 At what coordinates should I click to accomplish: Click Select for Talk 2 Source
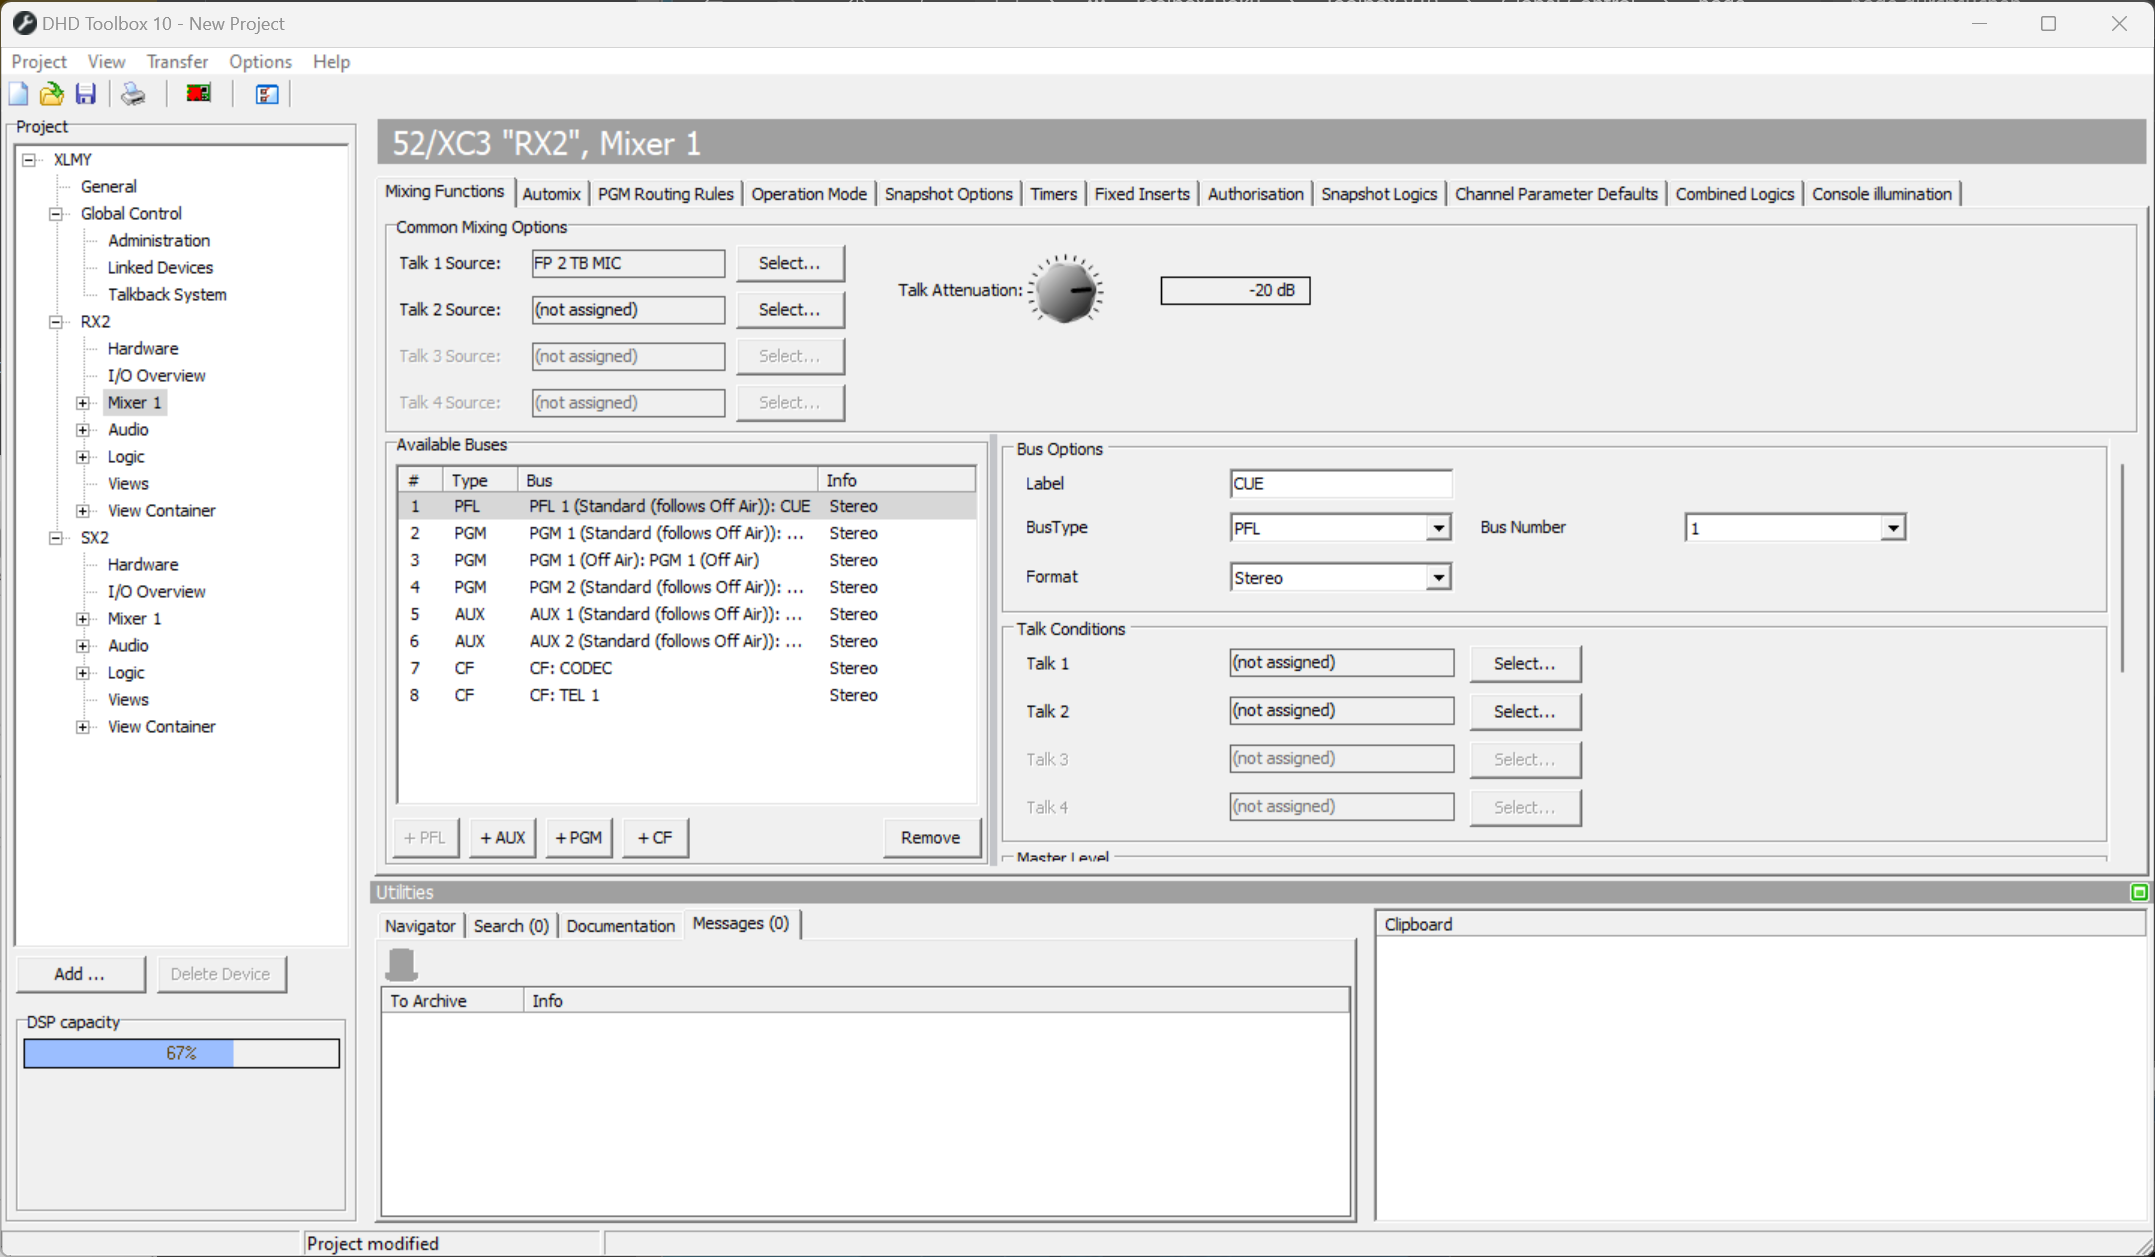790,309
